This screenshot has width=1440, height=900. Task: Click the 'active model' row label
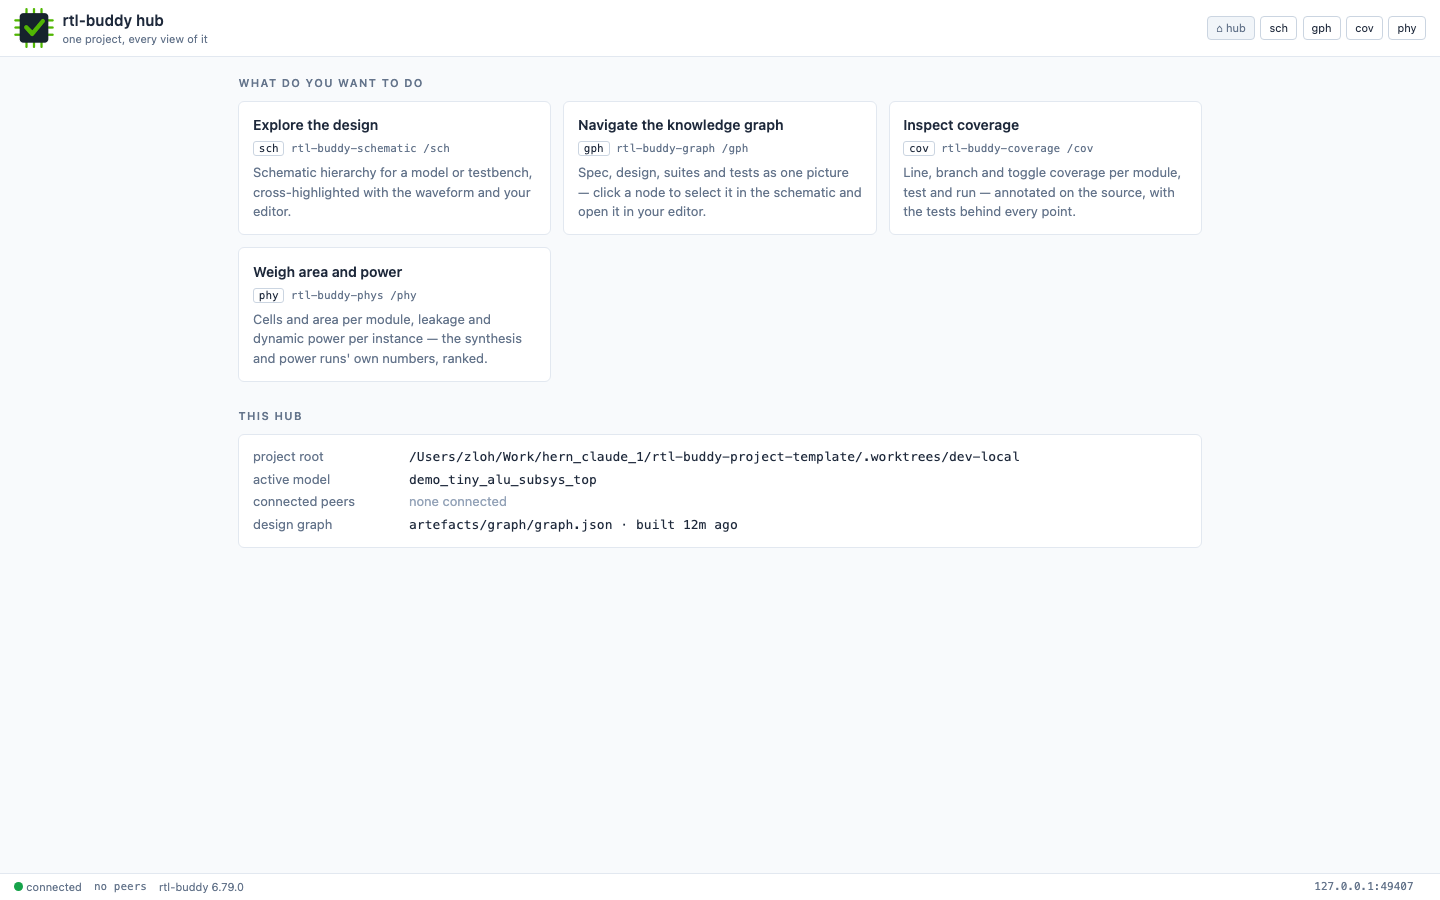point(291,480)
